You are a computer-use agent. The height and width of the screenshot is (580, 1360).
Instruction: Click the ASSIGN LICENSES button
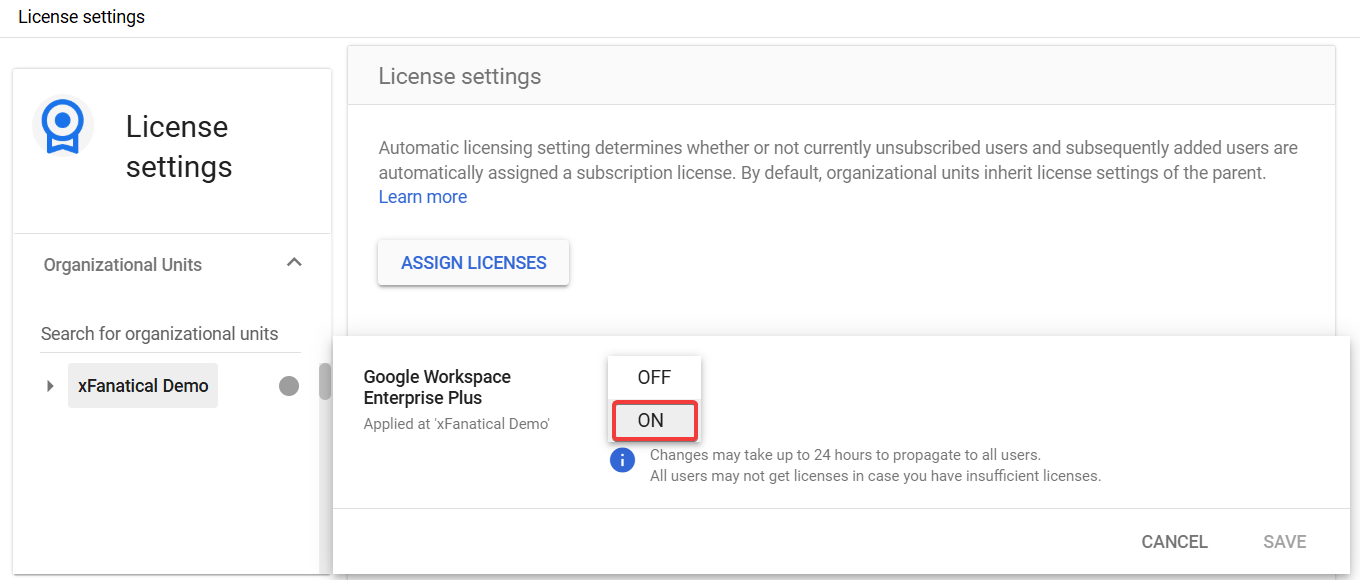click(474, 263)
